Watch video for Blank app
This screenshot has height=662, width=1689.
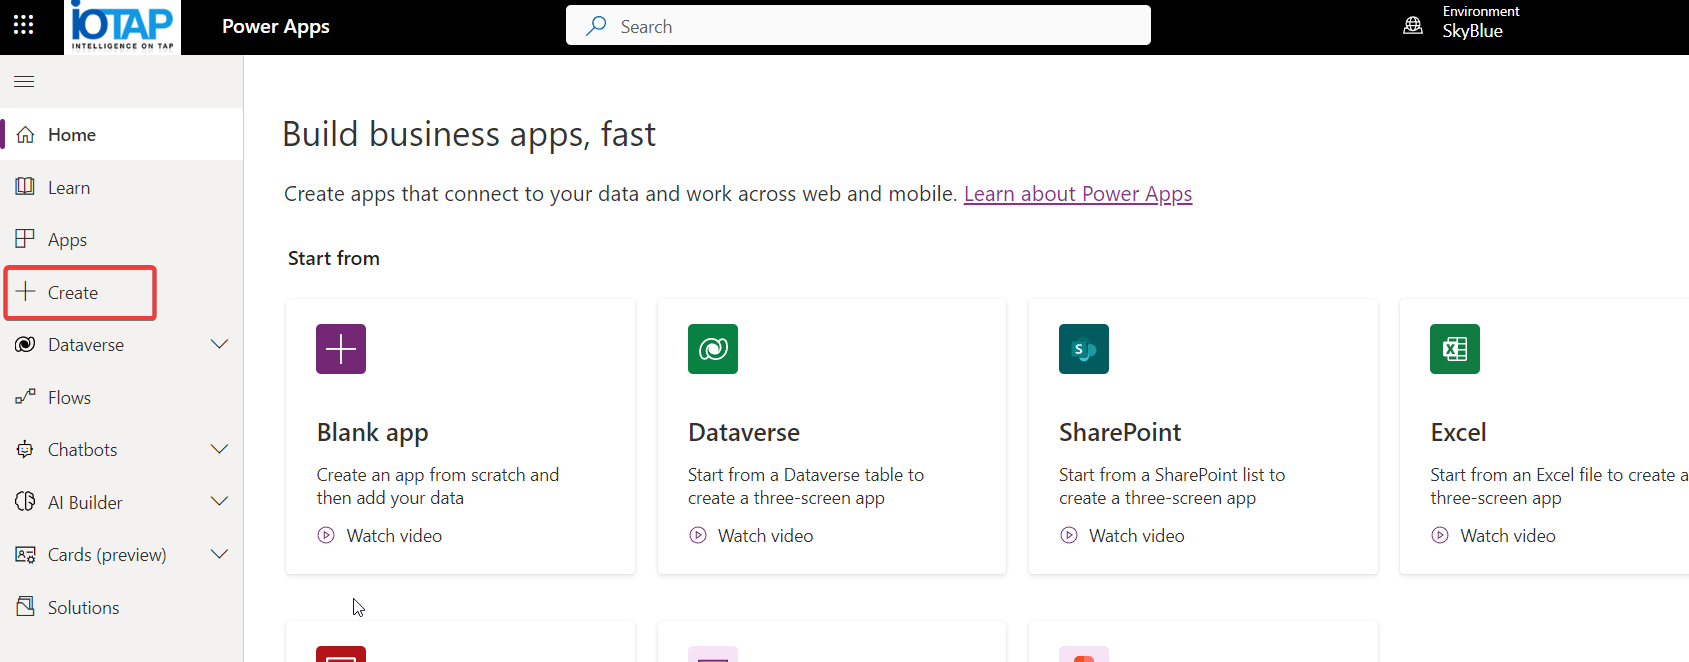tap(394, 536)
